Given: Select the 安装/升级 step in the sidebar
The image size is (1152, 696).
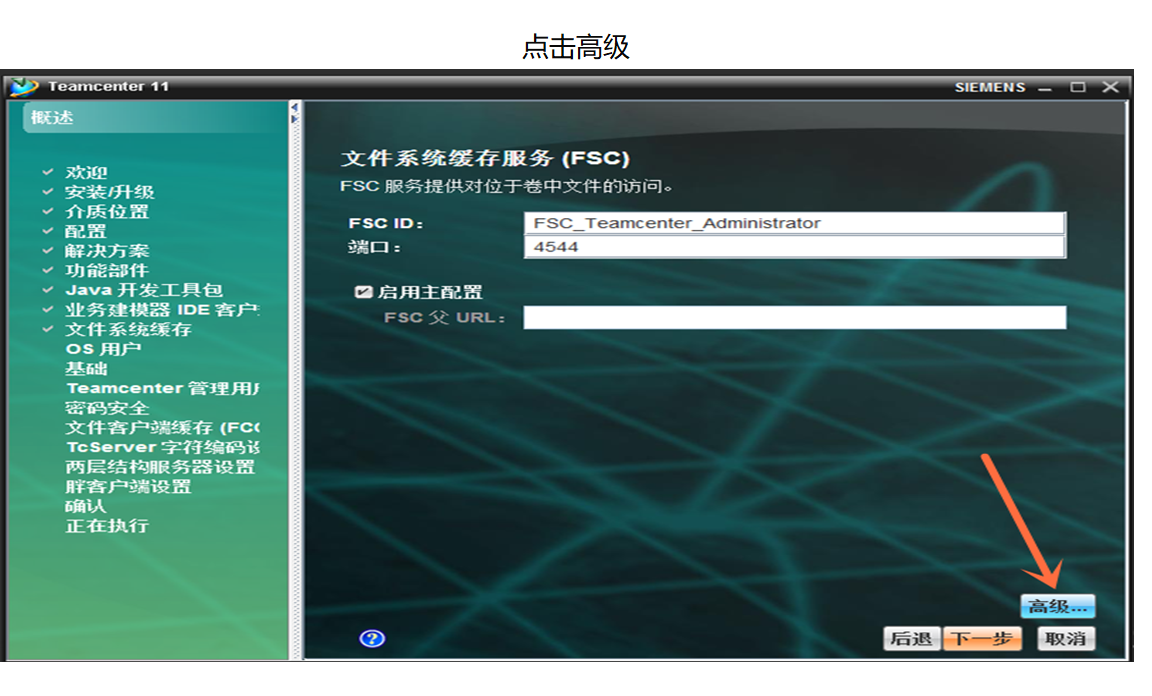Looking at the screenshot, I should (x=109, y=192).
